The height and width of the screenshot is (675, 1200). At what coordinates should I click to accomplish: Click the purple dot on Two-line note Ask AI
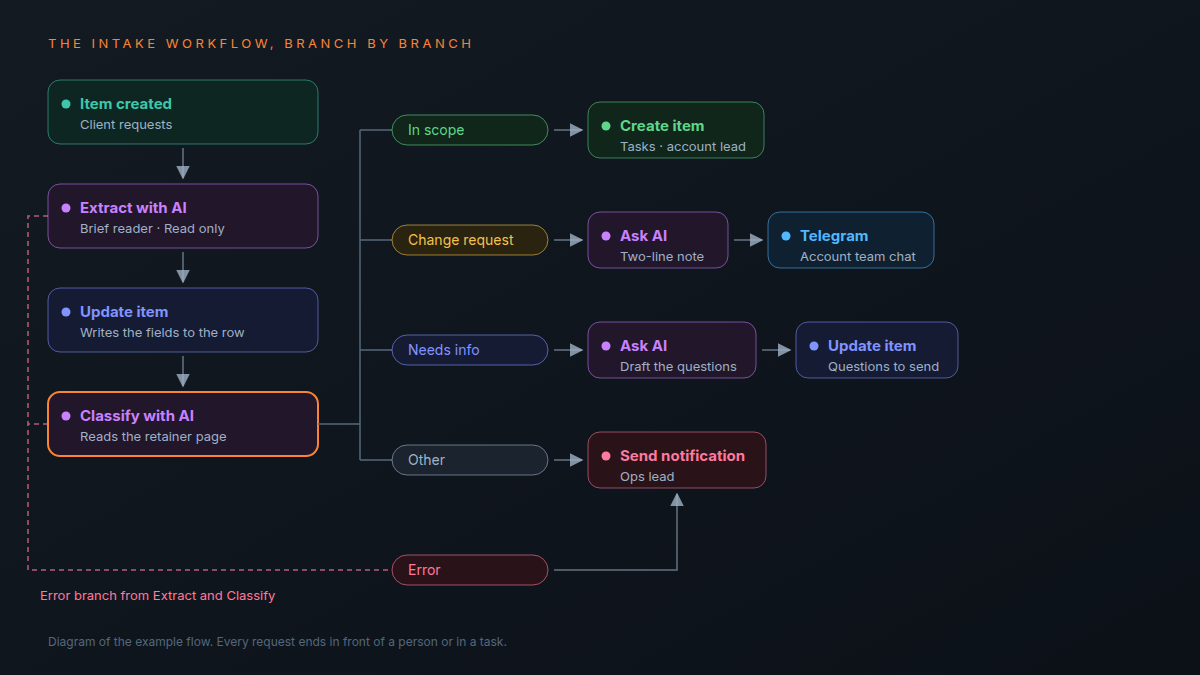point(606,236)
